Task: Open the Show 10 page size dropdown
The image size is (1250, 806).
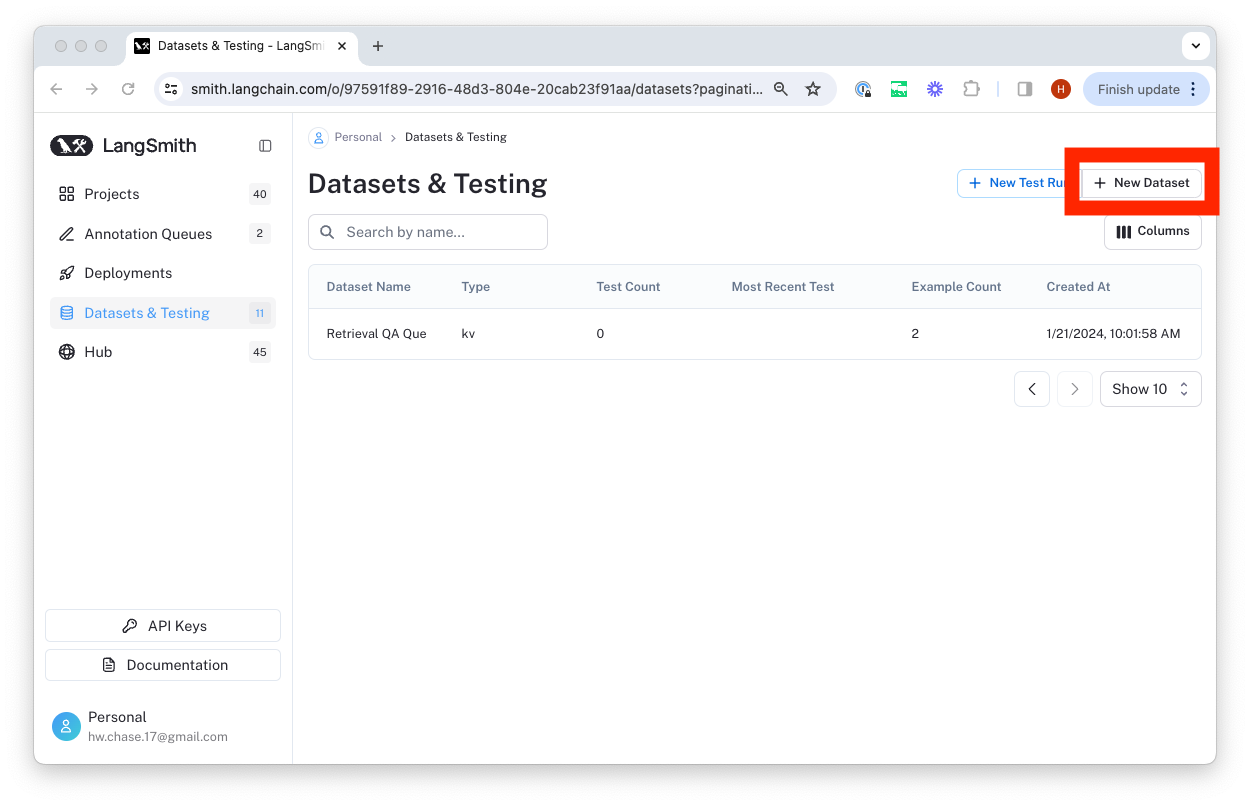Action: [1150, 389]
